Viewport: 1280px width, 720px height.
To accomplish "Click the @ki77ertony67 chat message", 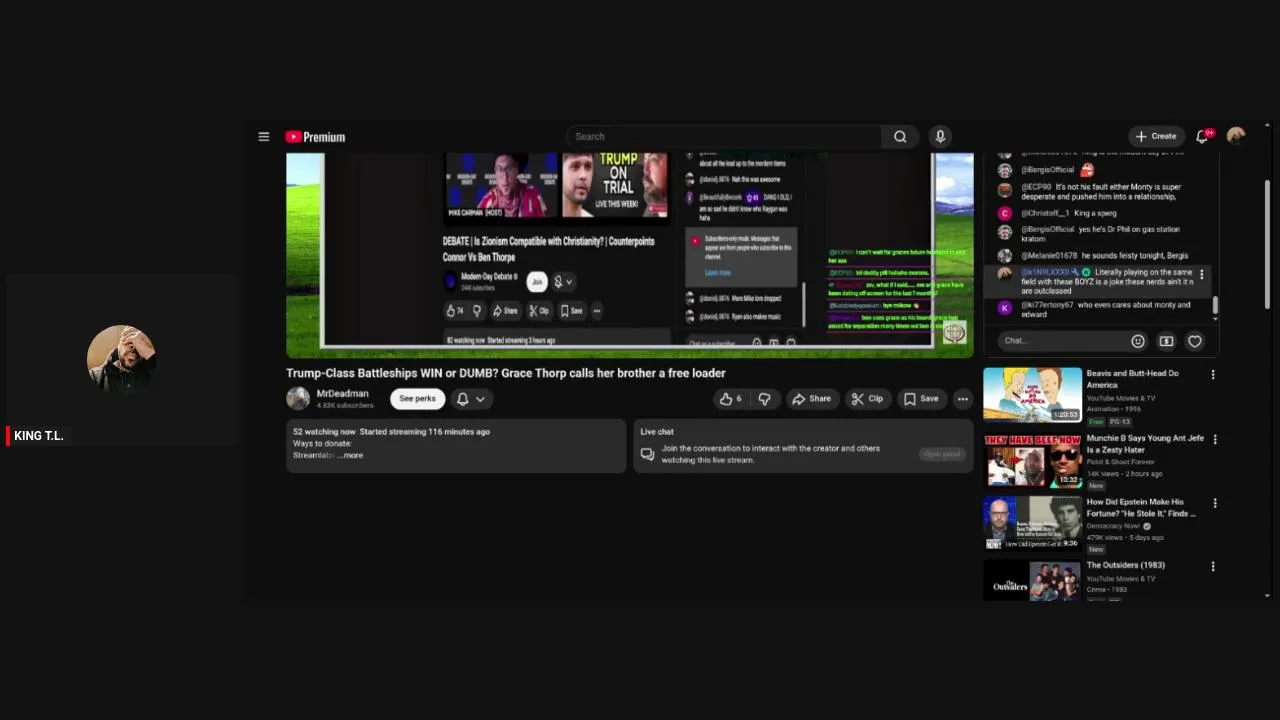I will 1098,309.
